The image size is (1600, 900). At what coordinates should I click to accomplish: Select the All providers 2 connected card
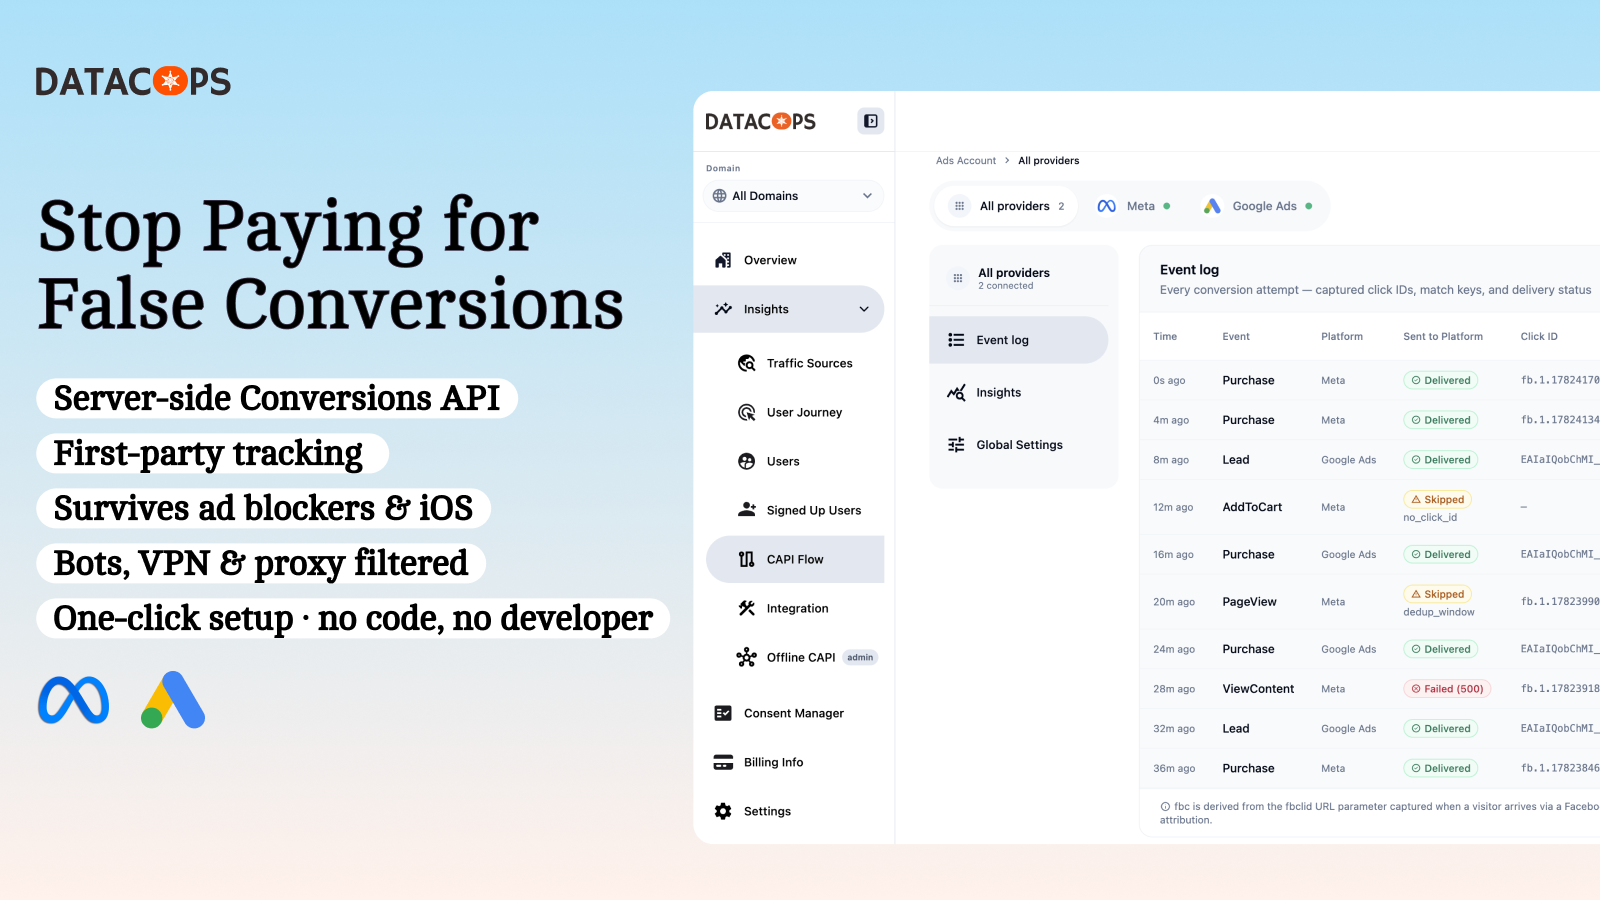click(x=1018, y=278)
